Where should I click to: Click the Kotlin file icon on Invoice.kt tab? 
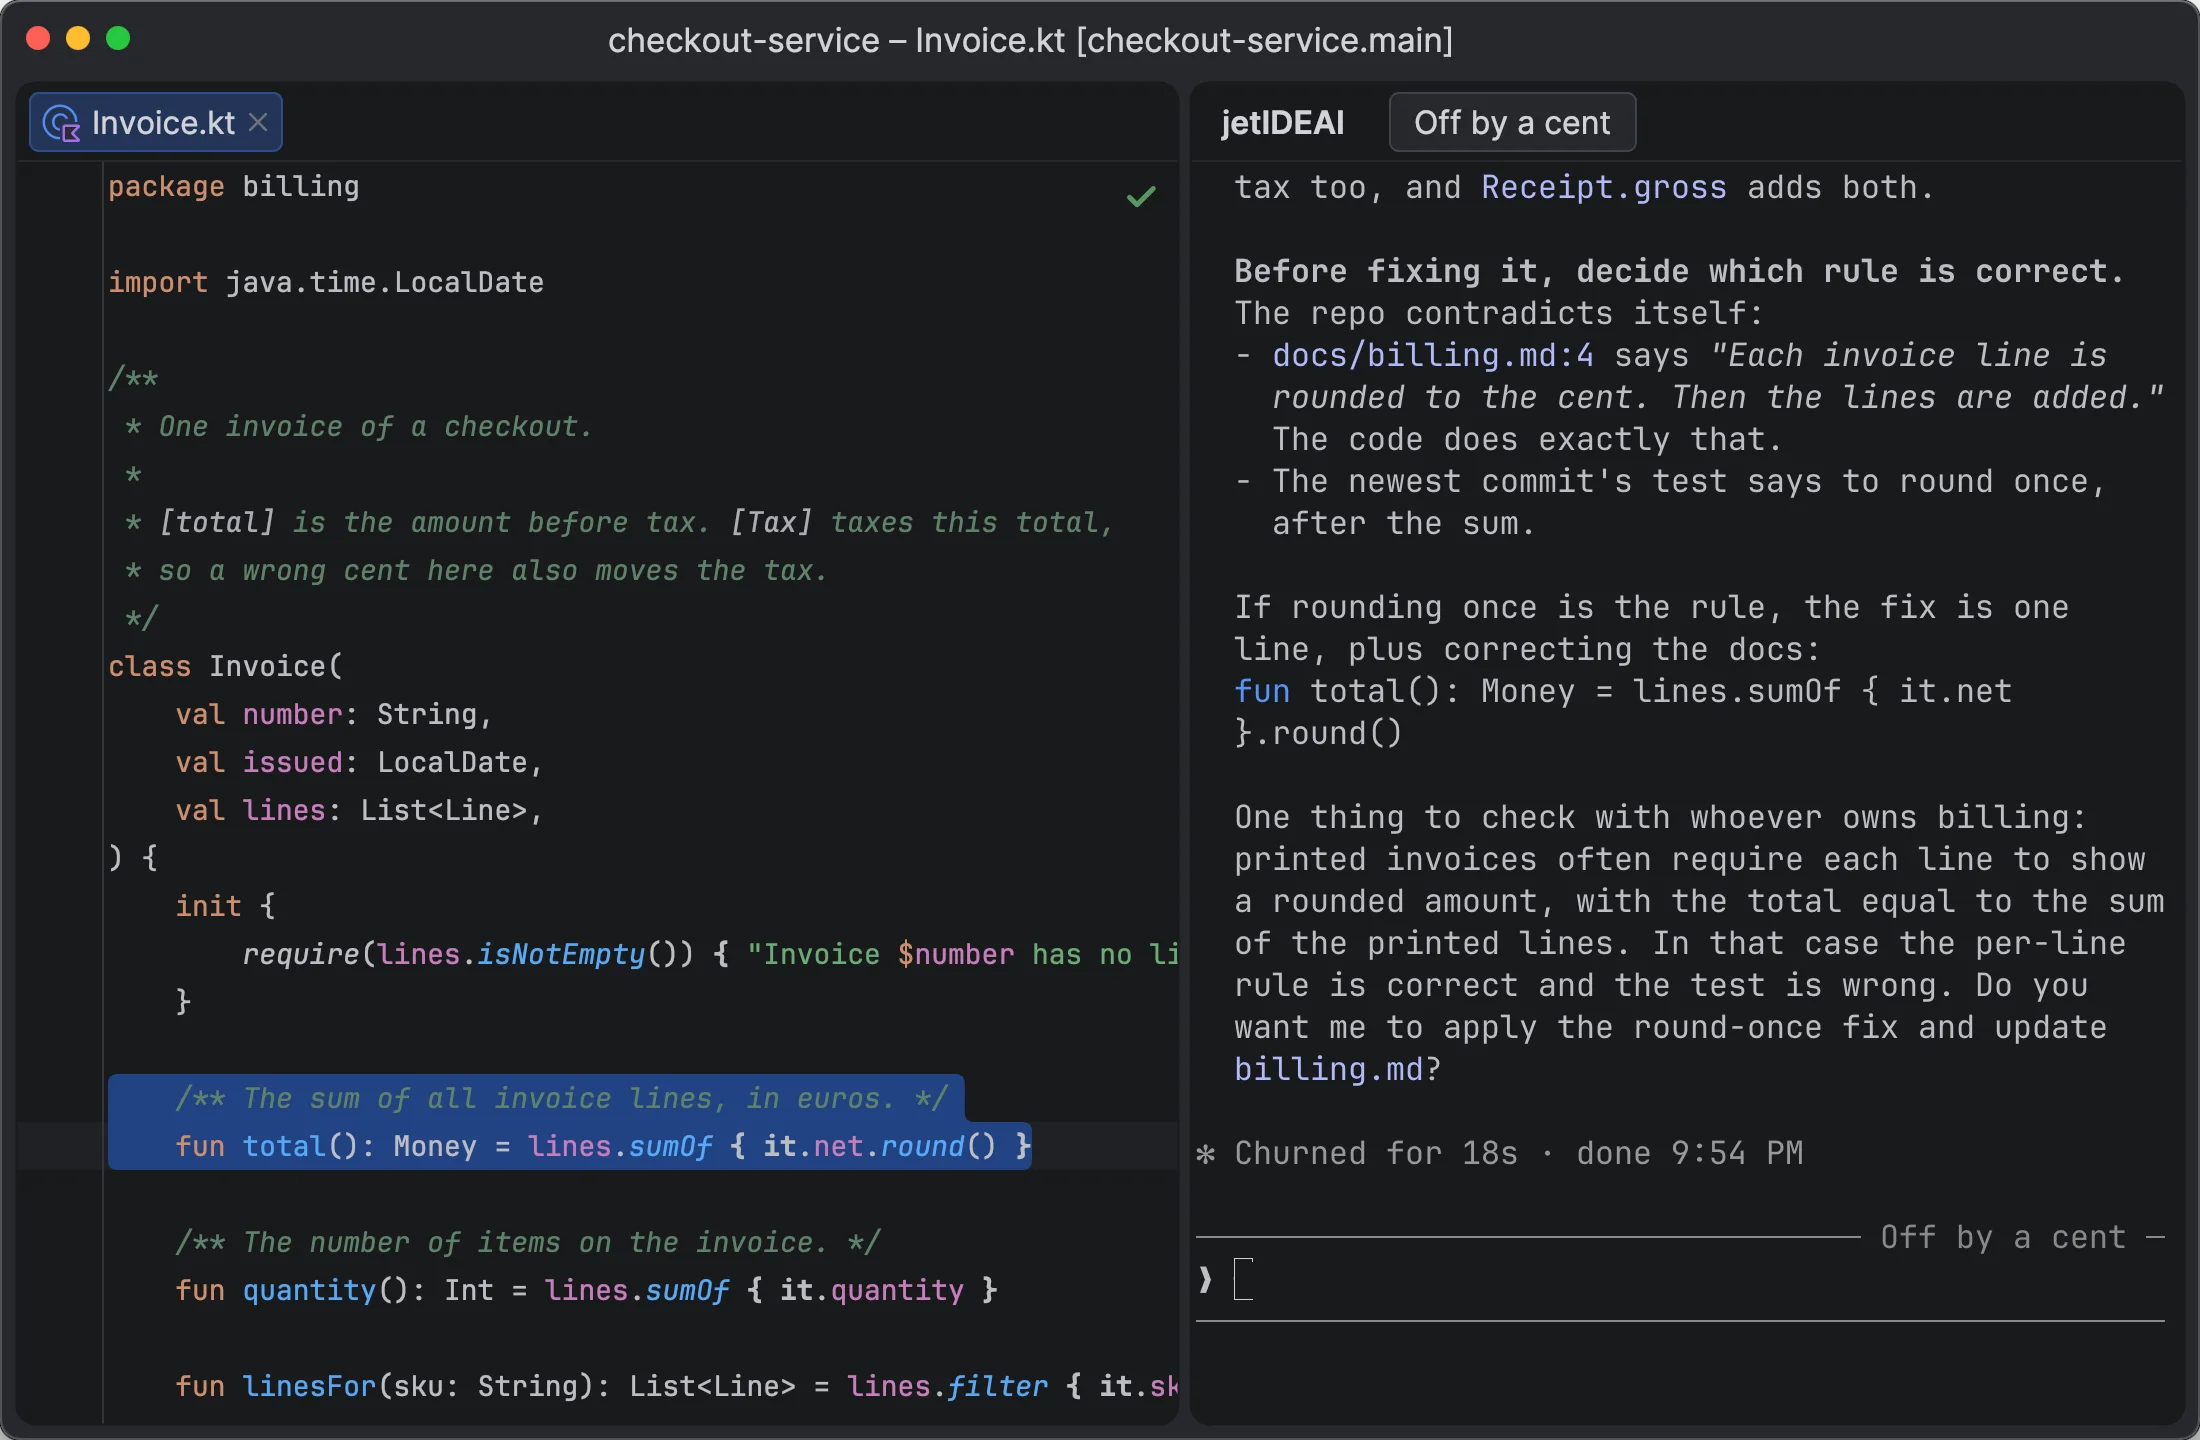62,123
